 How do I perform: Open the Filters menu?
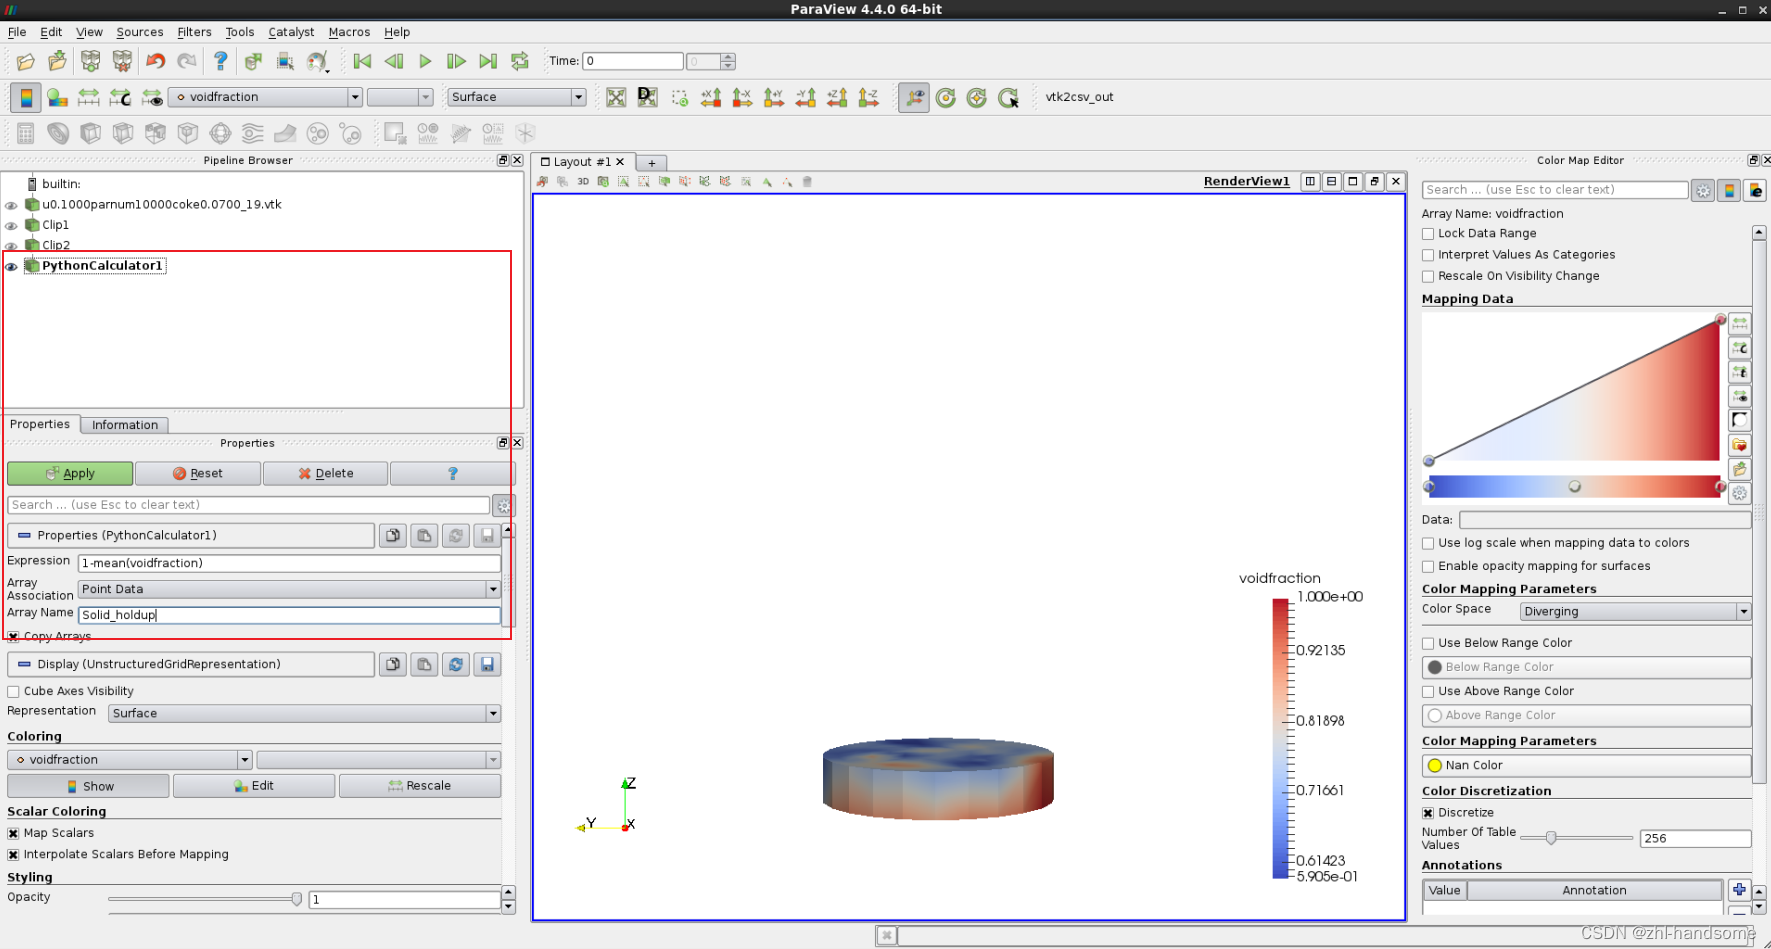pyautogui.click(x=194, y=32)
